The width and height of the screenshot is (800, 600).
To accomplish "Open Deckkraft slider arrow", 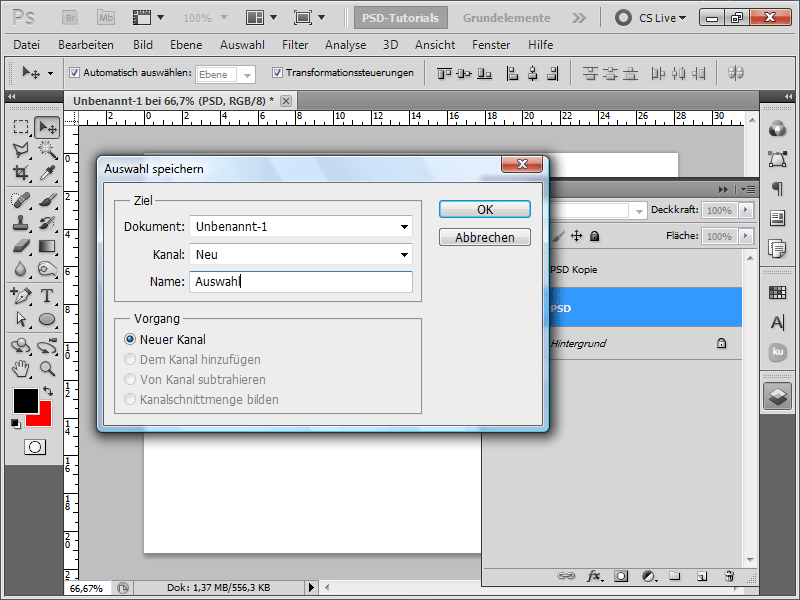I will coord(746,210).
